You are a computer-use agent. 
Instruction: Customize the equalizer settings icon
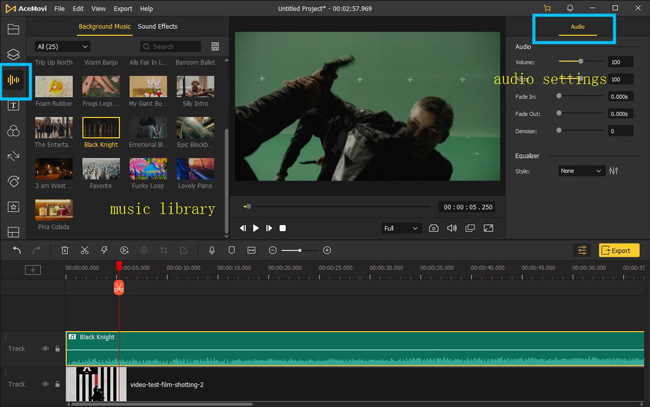614,171
